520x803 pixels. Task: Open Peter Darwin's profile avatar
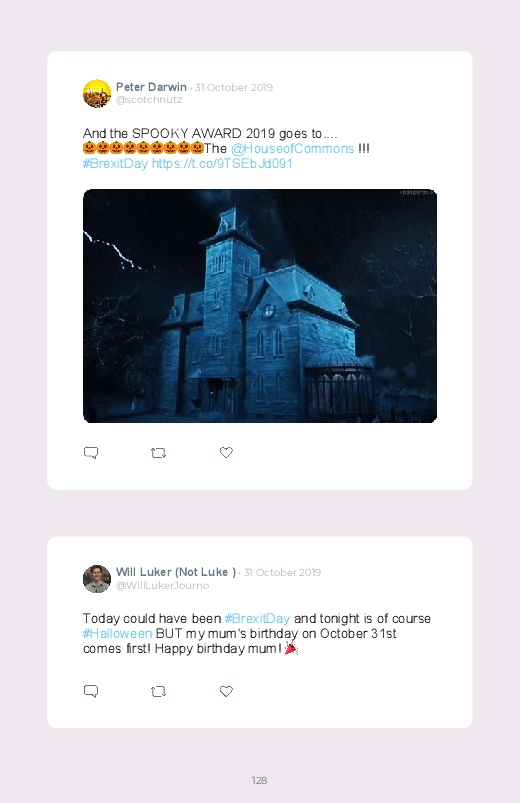(x=97, y=93)
